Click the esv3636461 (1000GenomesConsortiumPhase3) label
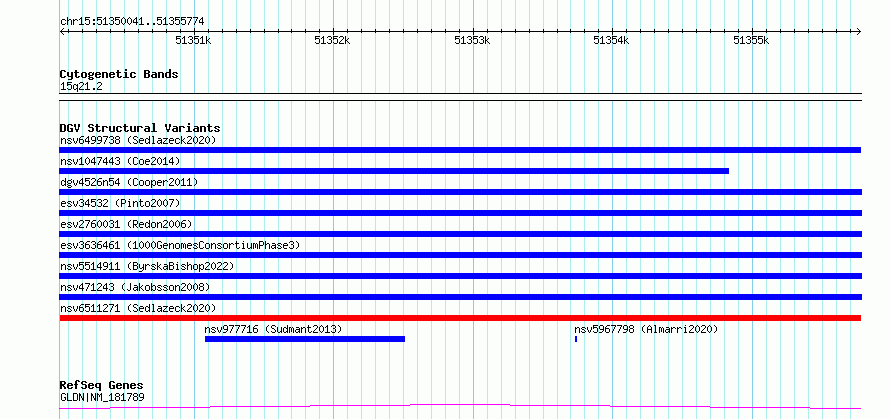This screenshot has height=419, width=890. click(180, 245)
